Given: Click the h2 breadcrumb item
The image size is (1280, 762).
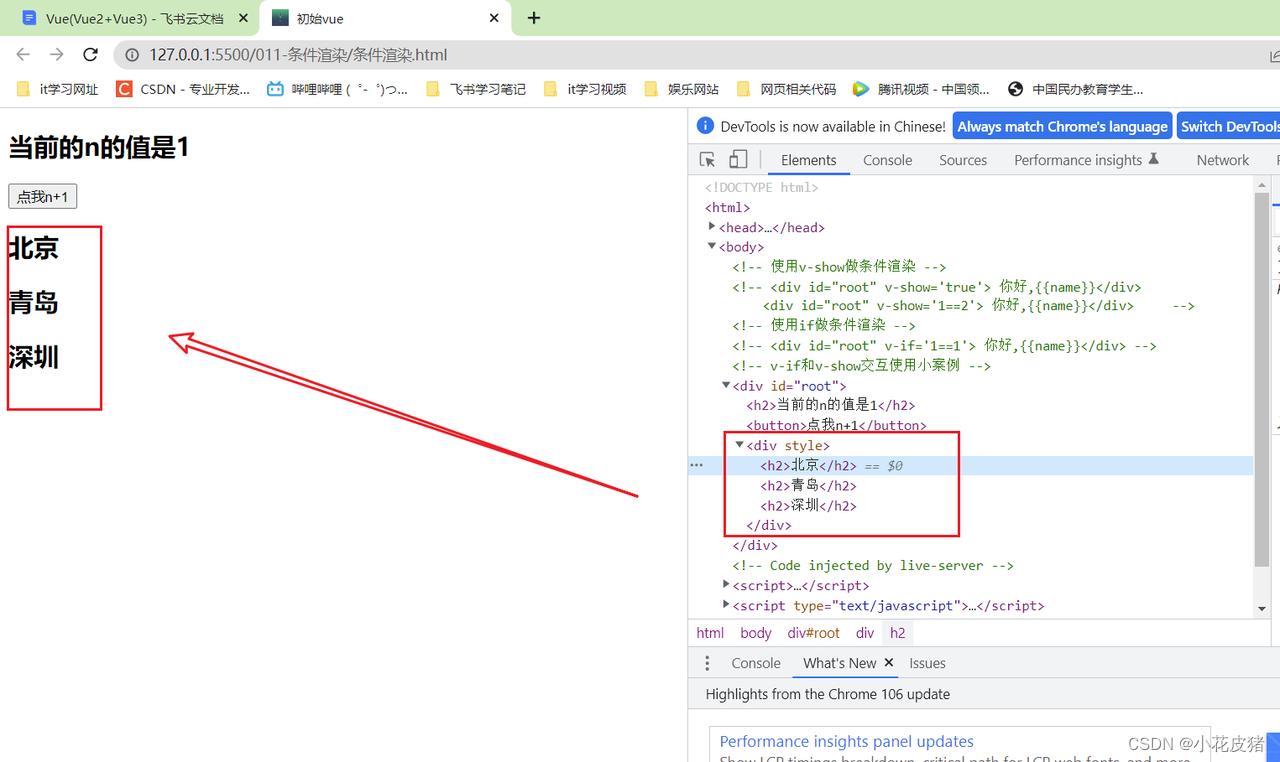Looking at the screenshot, I should coord(898,633).
